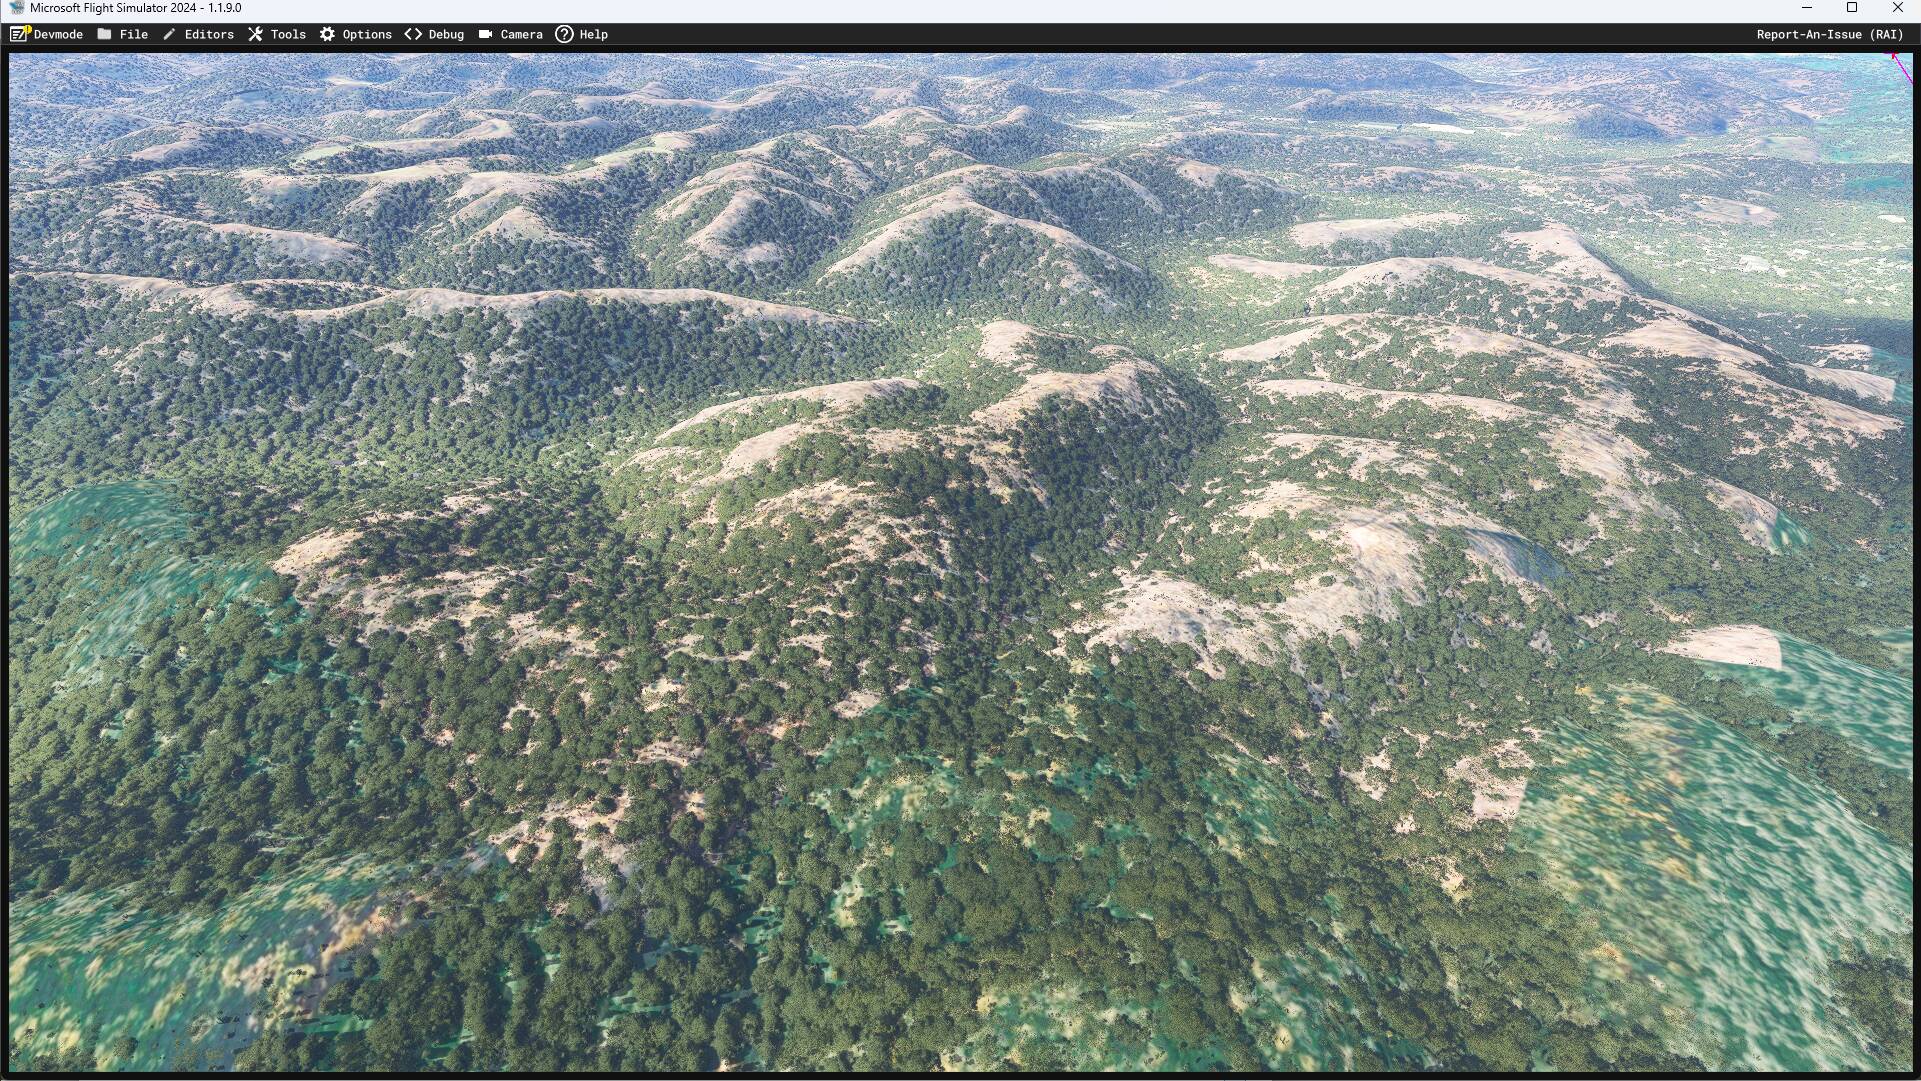Maximize the simulator window
Screen dimensions: 1921x1081
1851,8
